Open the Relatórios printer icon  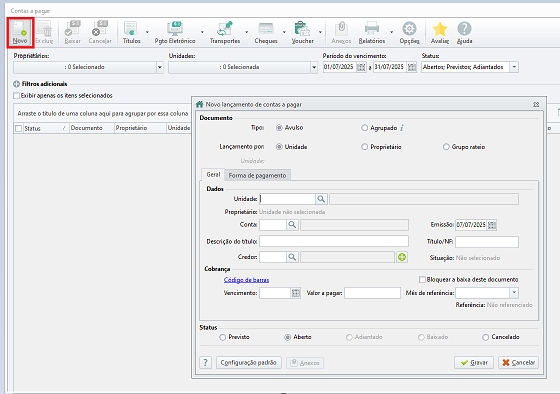coord(372,33)
